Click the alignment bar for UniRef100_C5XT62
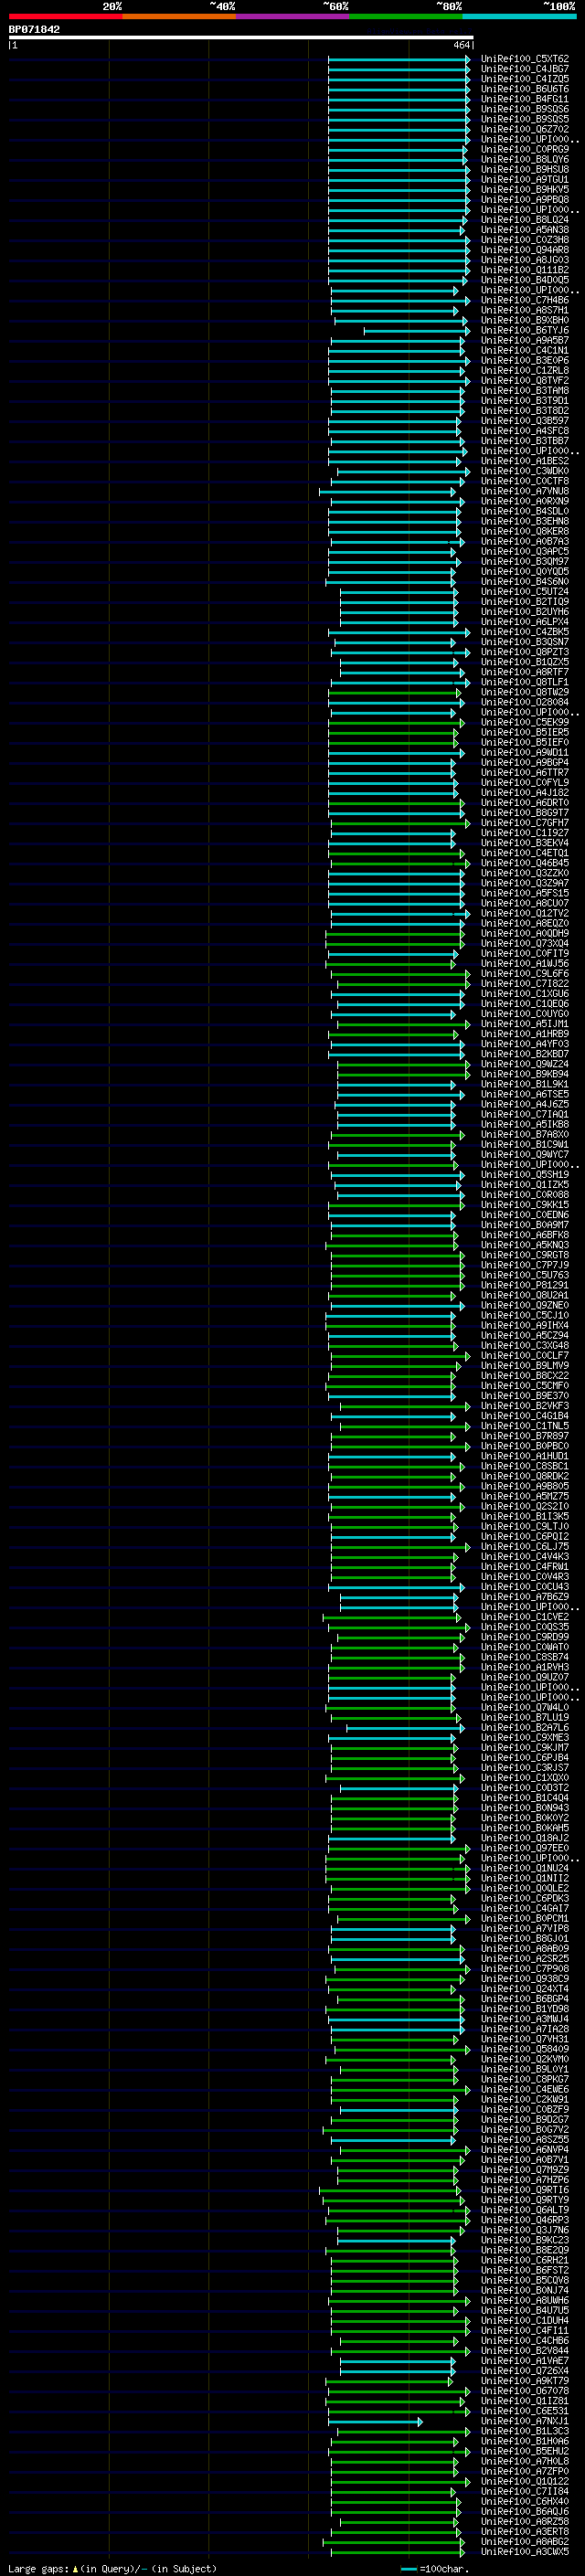The width and height of the screenshot is (585, 2576). pos(399,59)
